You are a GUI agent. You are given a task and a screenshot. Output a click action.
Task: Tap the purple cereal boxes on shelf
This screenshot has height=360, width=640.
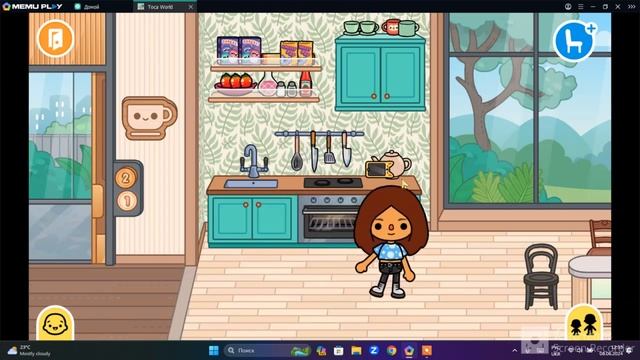tap(239, 51)
